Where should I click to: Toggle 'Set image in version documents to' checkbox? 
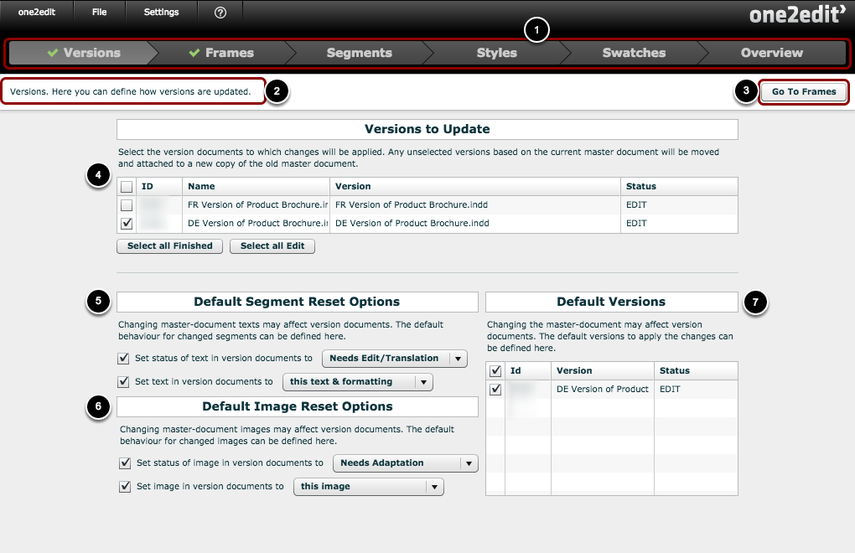point(125,486)
